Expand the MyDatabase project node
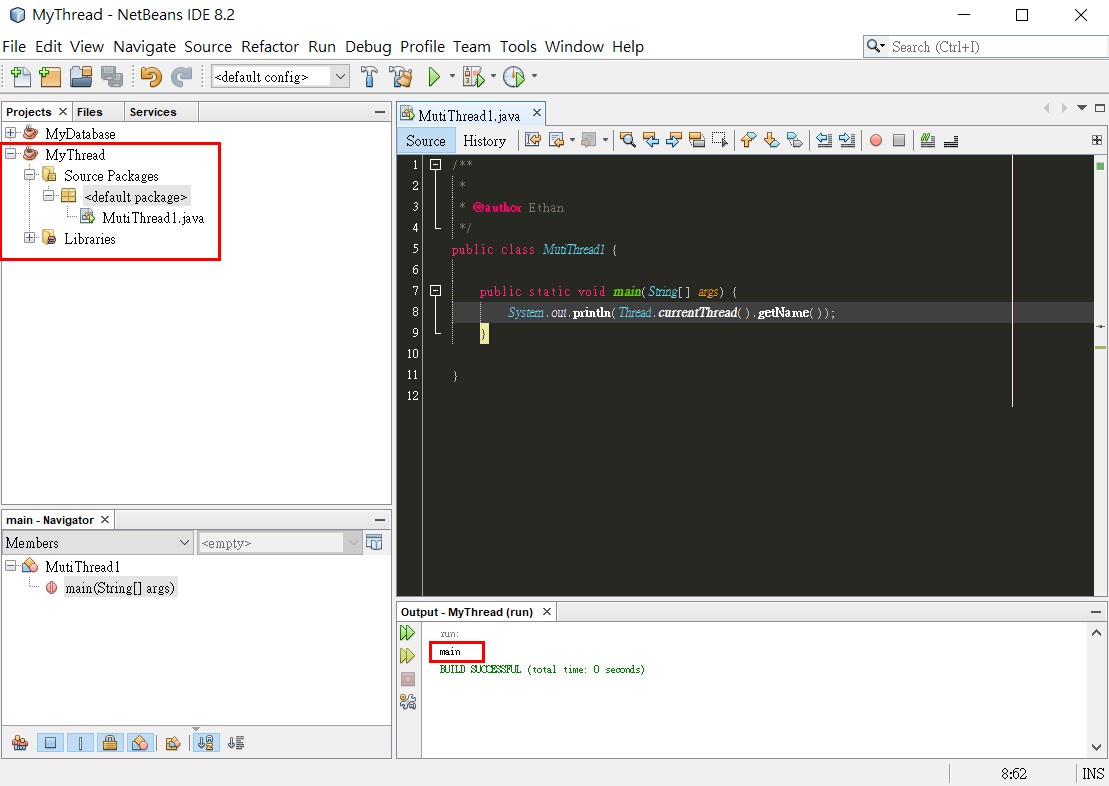The width and height of the screenshot is (1109, 786). (x=11, y=132)
